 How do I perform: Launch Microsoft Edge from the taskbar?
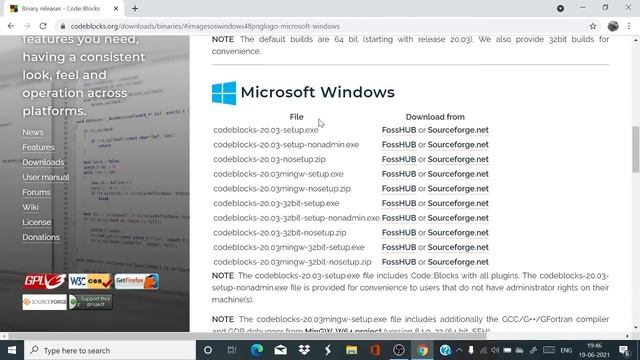(x=257, y=350)
